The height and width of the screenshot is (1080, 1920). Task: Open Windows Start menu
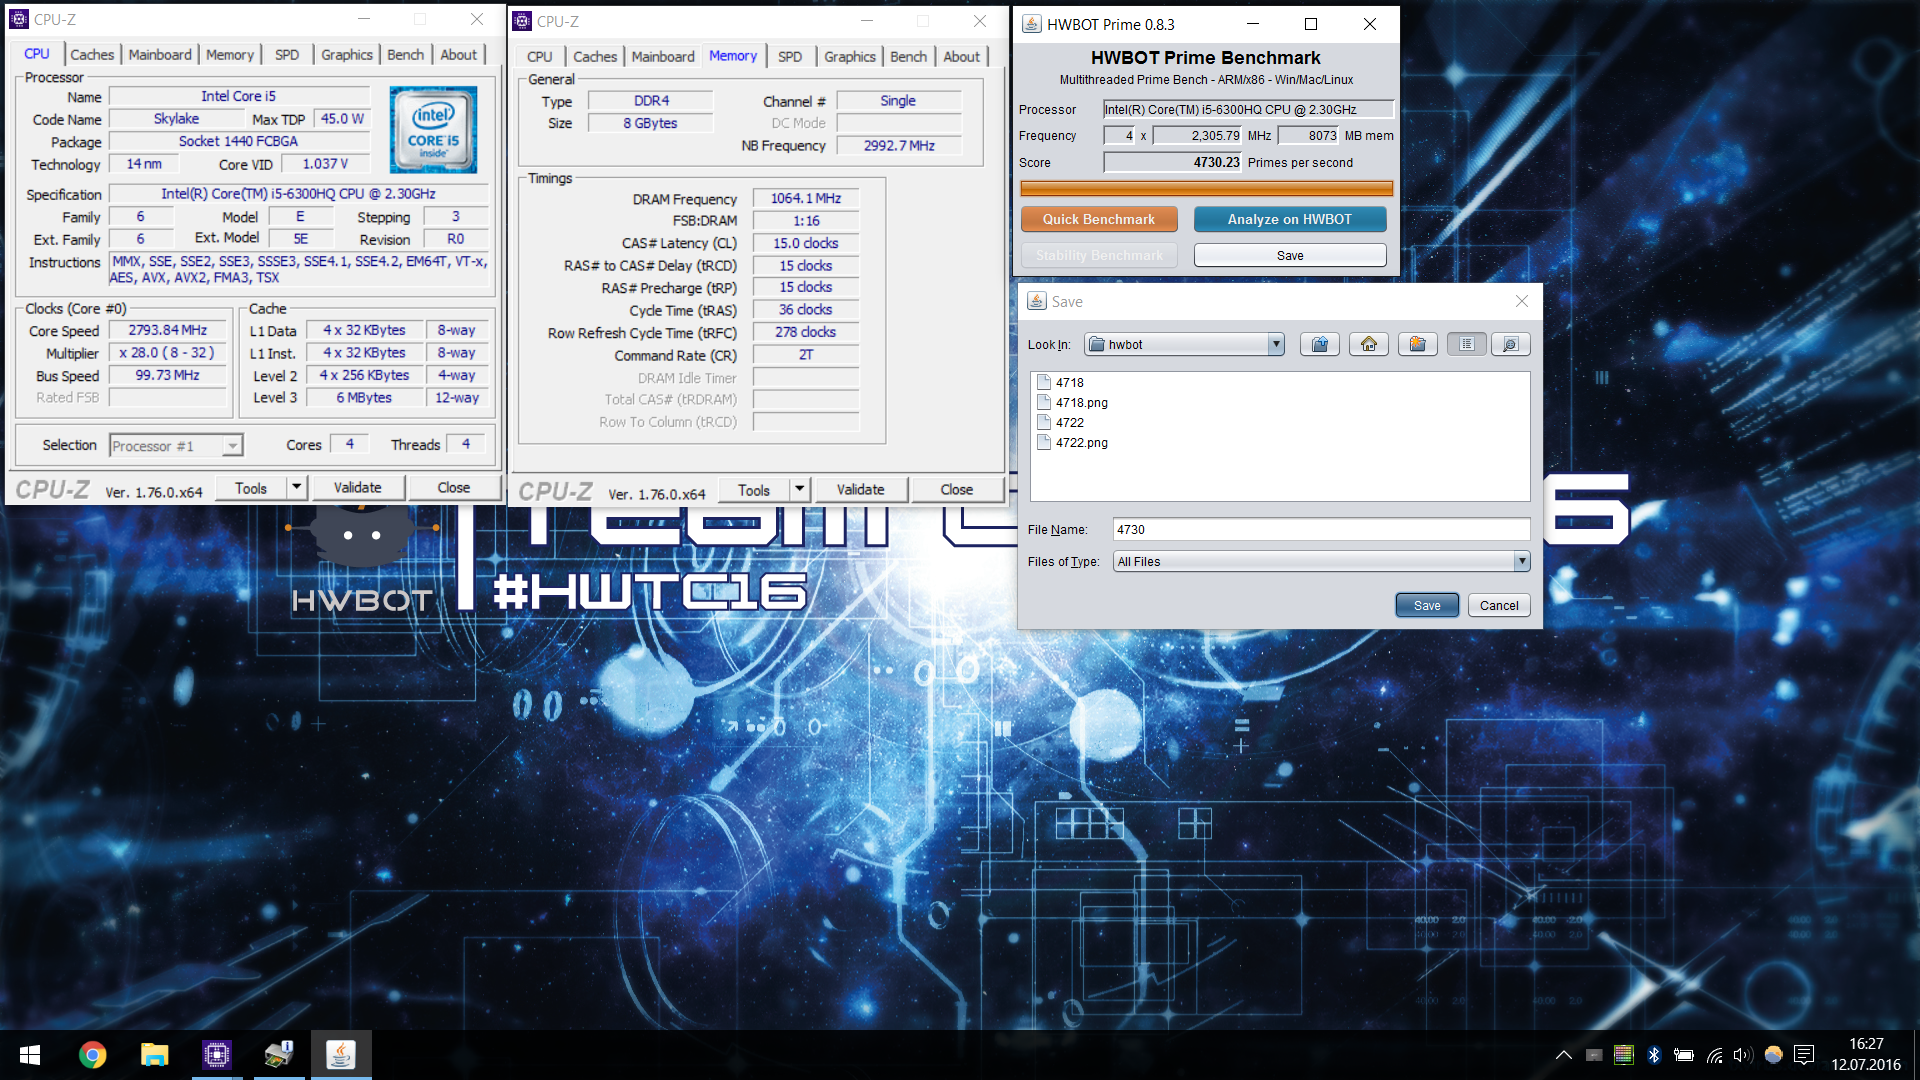click(30, 1055)
